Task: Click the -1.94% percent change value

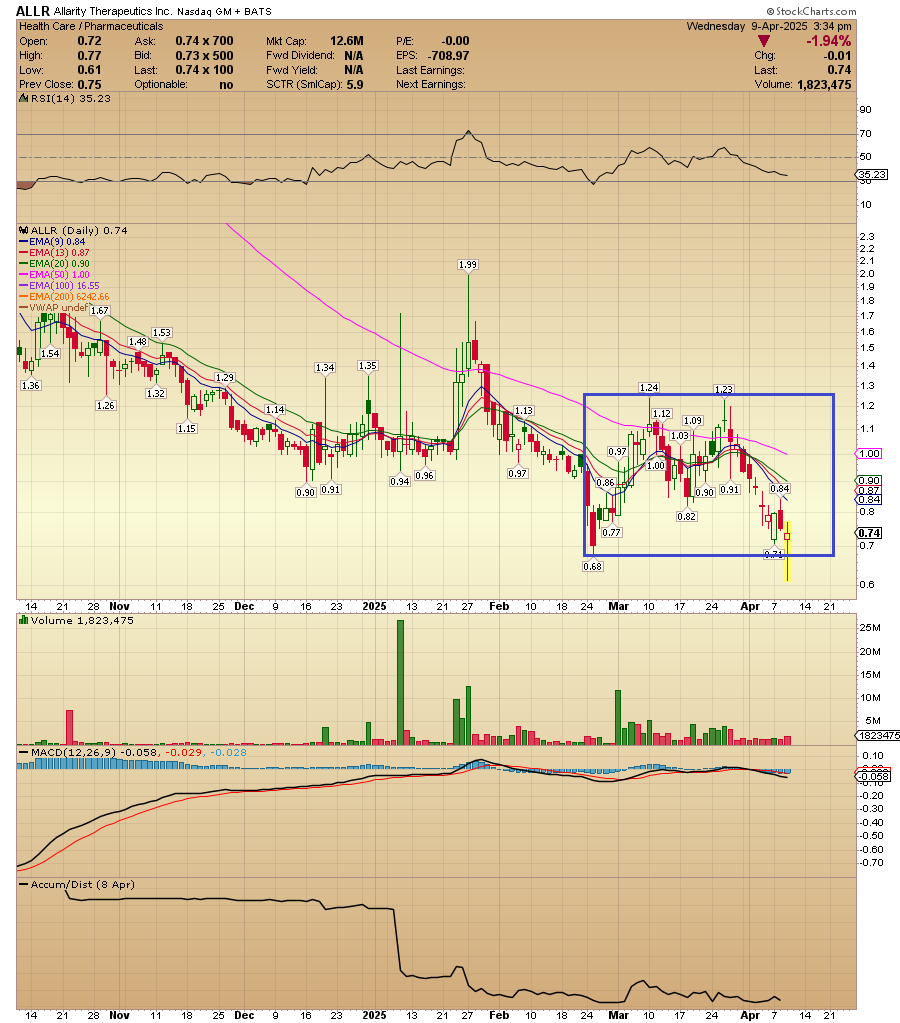Action: click(x=828, y=41)
